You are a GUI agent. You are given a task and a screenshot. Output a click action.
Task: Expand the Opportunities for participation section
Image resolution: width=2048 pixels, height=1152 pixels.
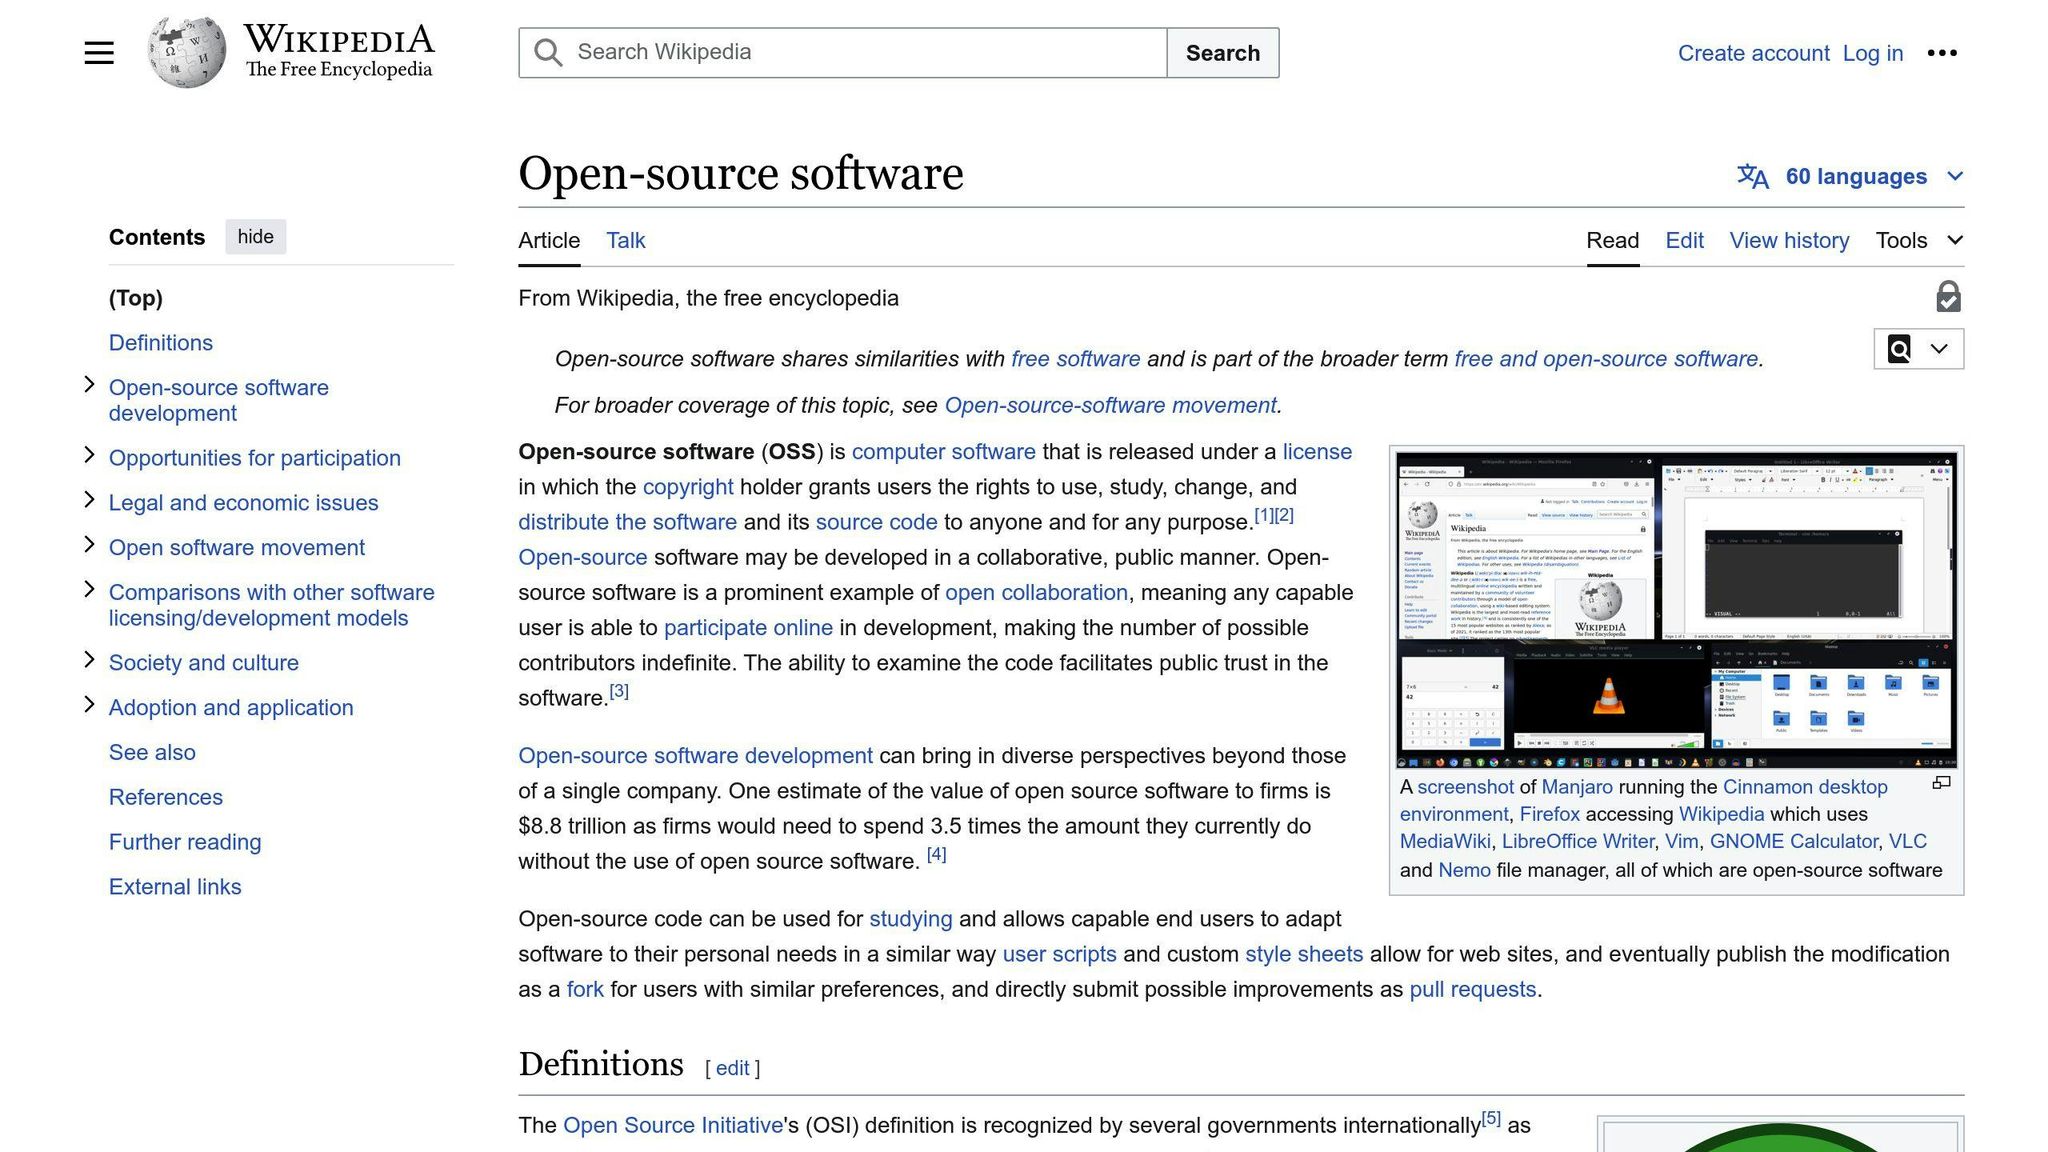pos(90,455)
